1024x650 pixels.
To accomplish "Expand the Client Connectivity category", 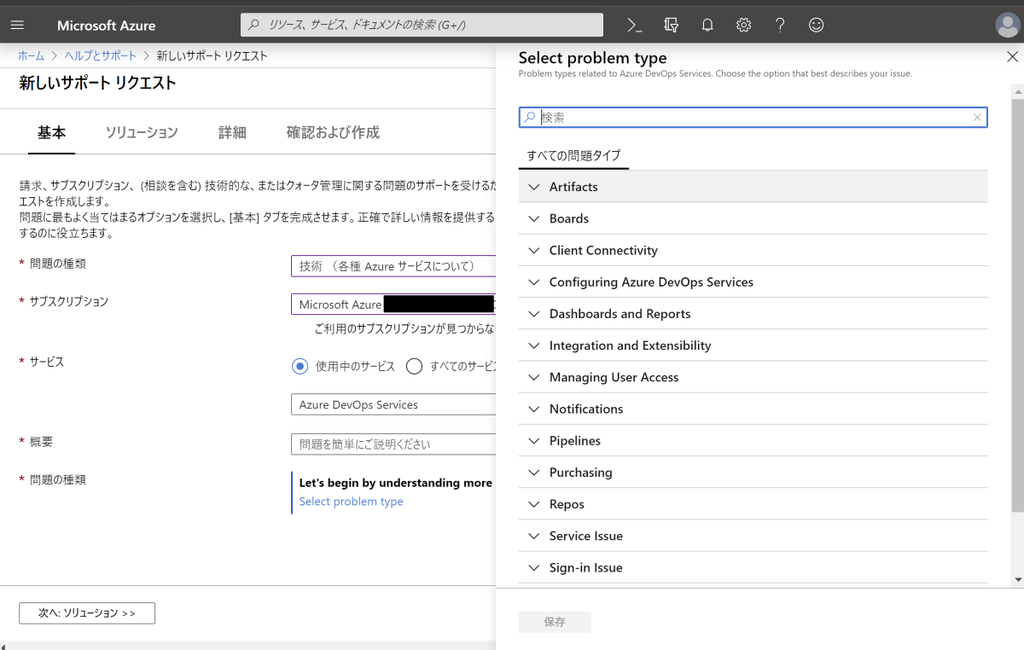I will click(x=753, y=250).
